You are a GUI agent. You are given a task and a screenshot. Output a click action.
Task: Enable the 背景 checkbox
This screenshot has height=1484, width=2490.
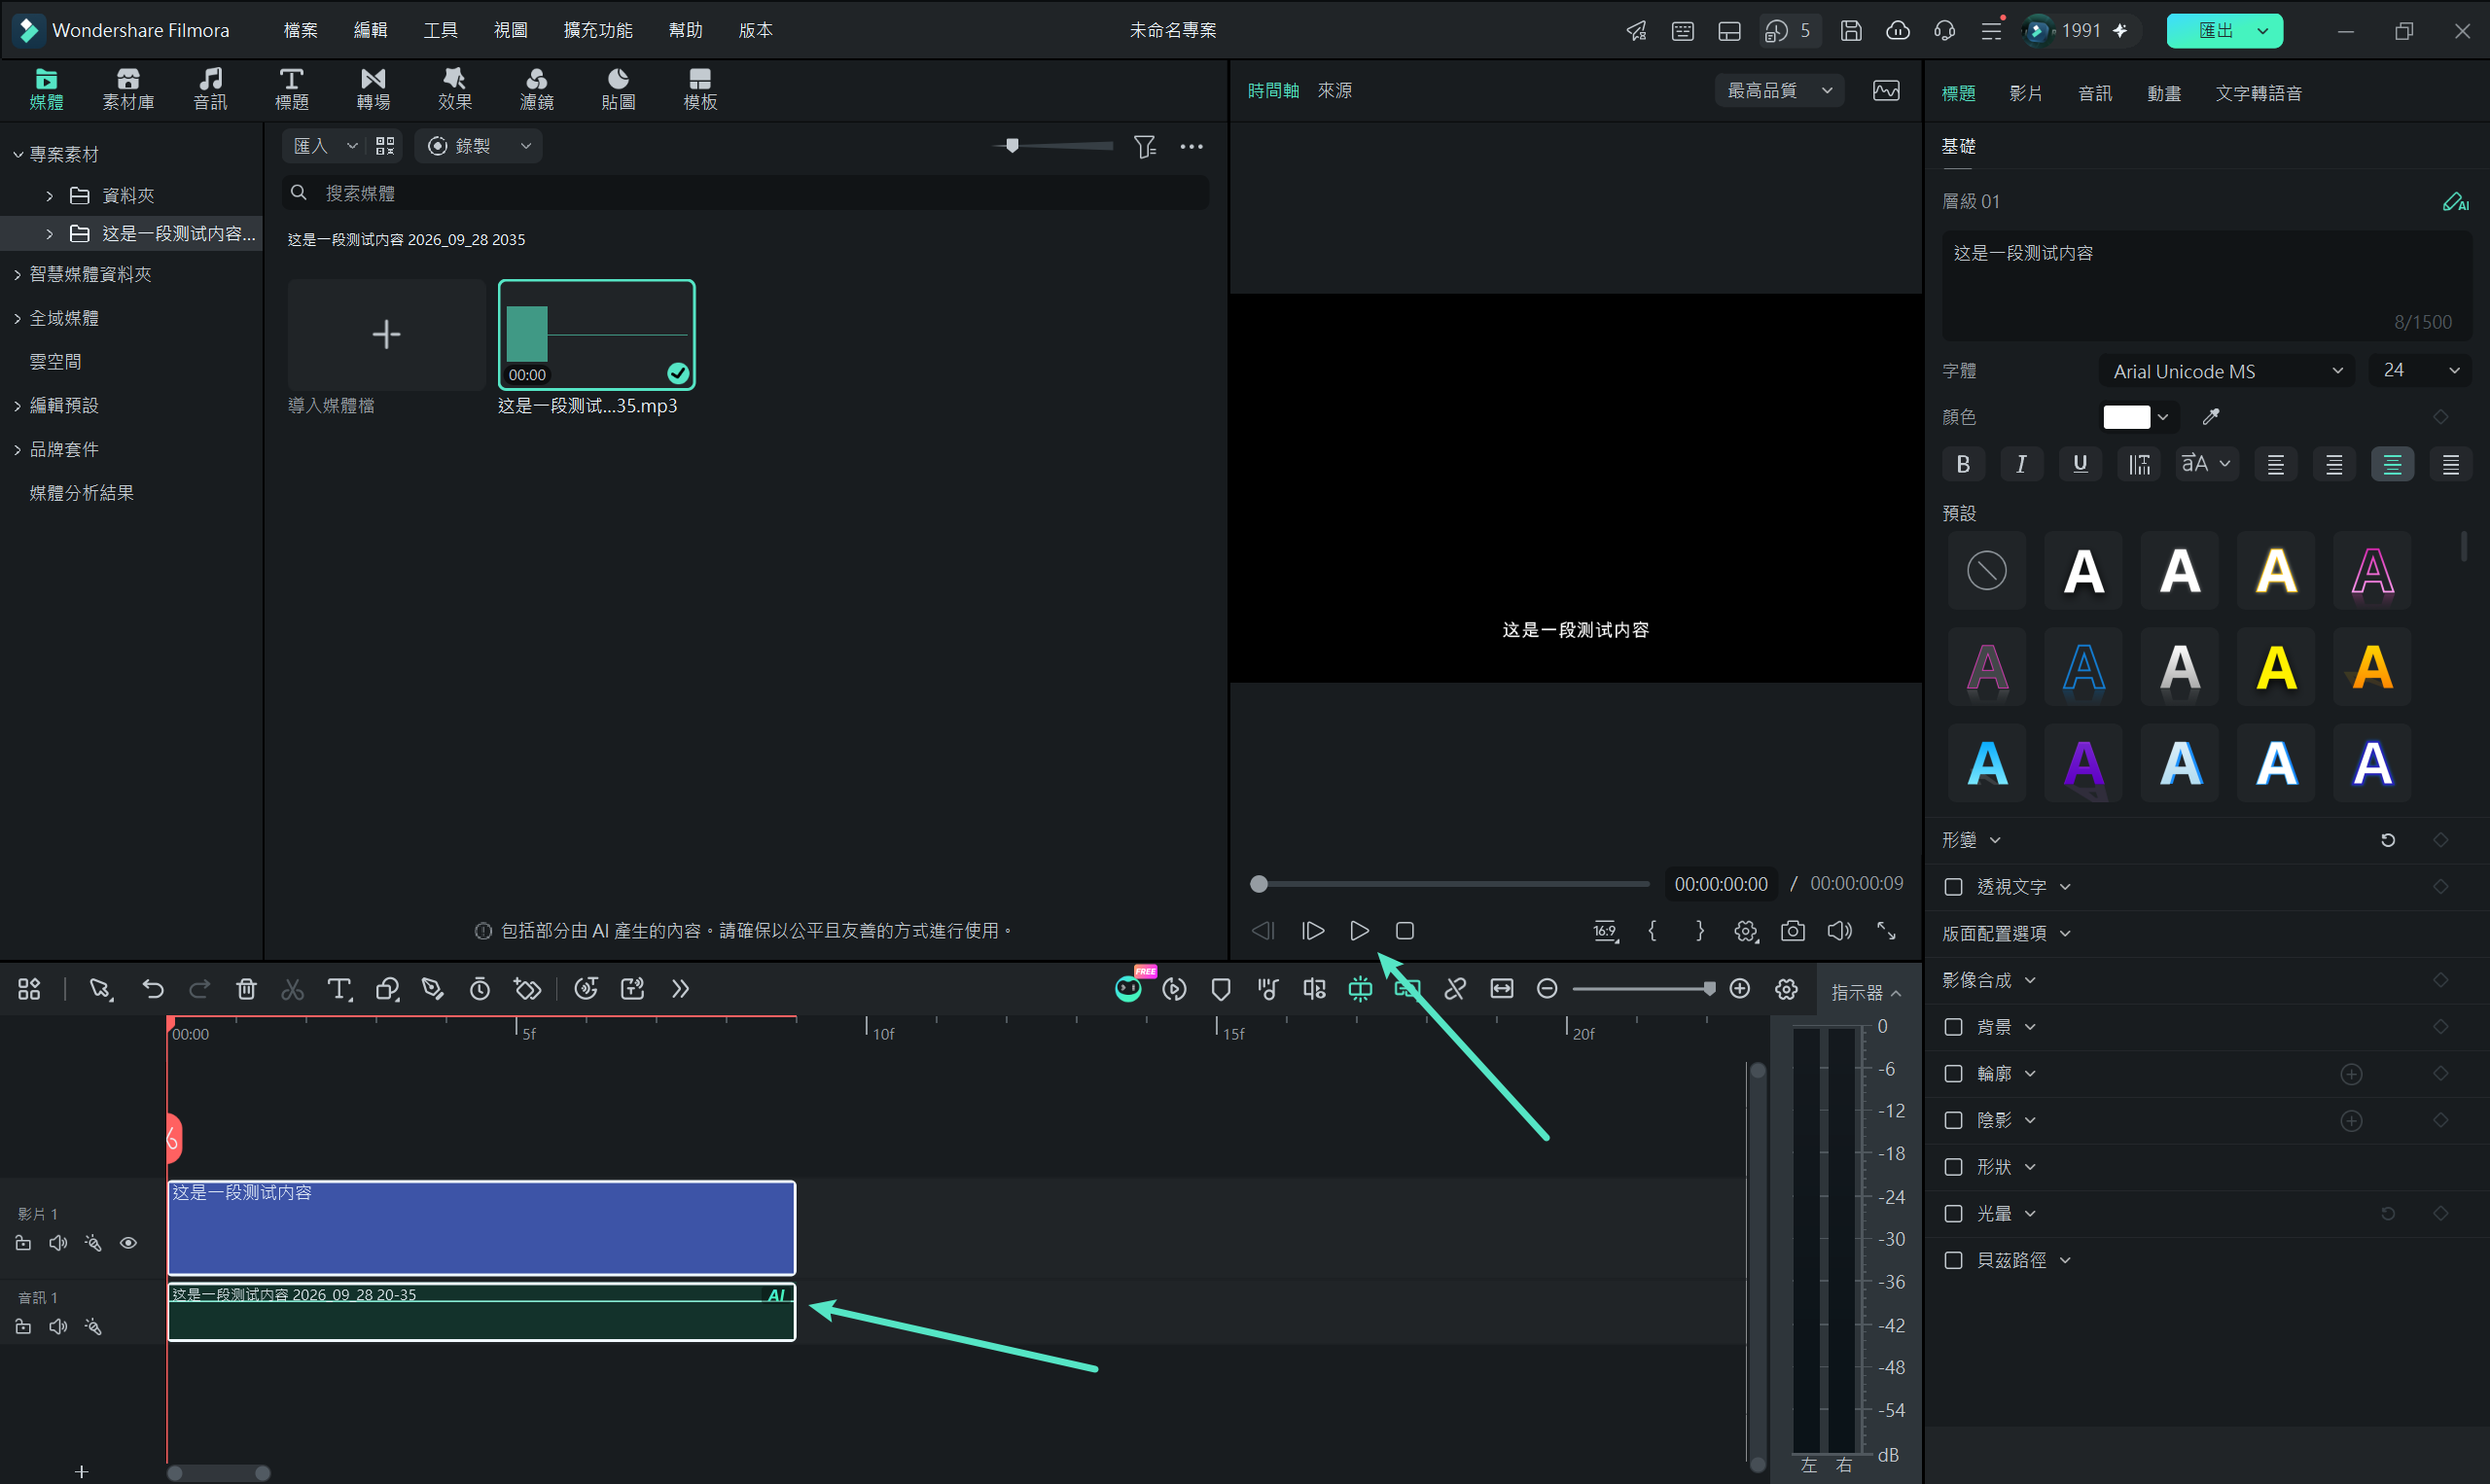pos(1953,1027)
